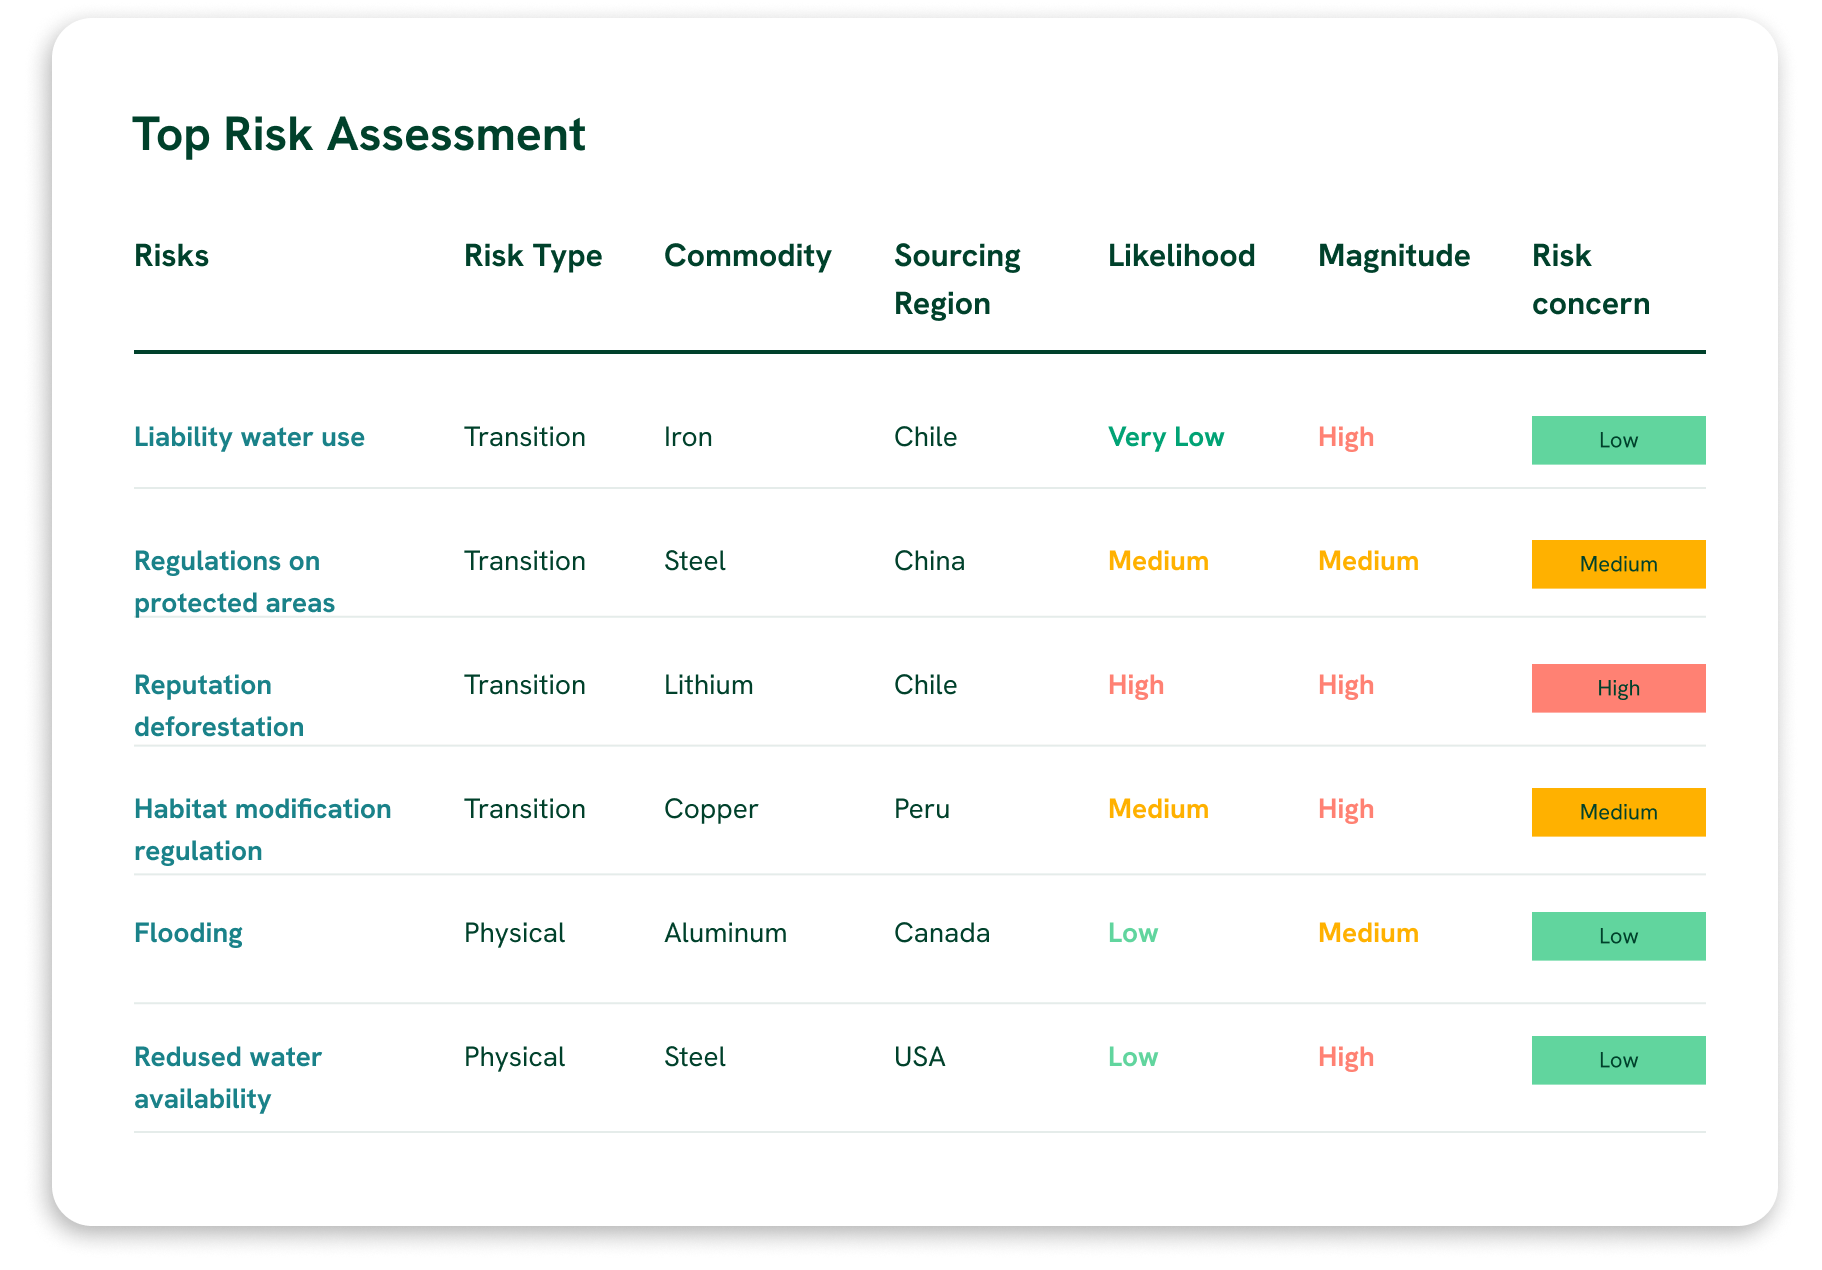
Task: Select Habitat modification regulation risk
Action: (262, 829)
